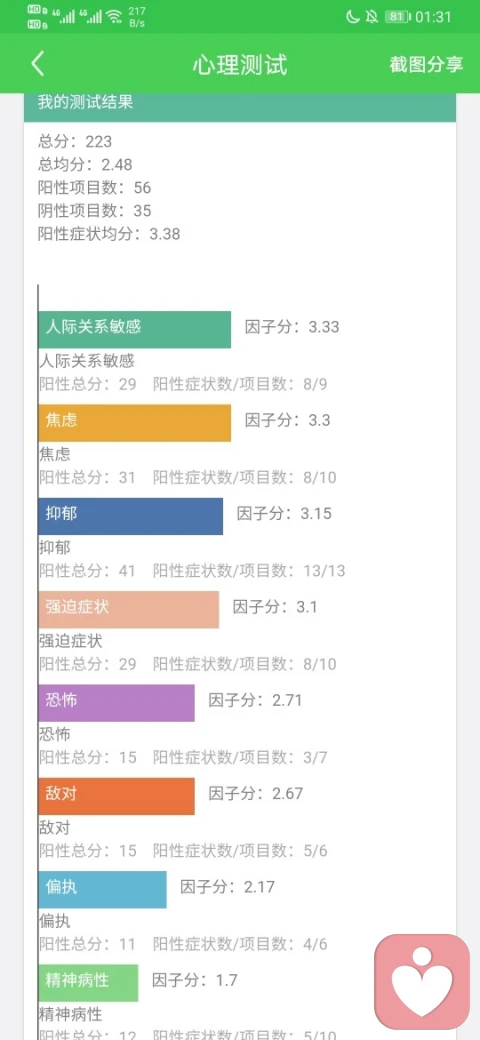
Task: Tap the moon do-not-disturb icon
Action: pos(353,17)
